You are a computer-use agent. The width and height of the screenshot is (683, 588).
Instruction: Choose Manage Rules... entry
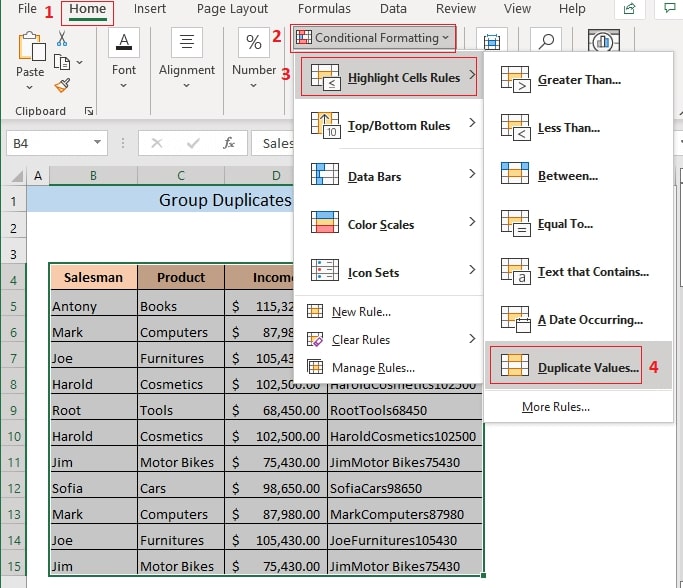(389, 368)
